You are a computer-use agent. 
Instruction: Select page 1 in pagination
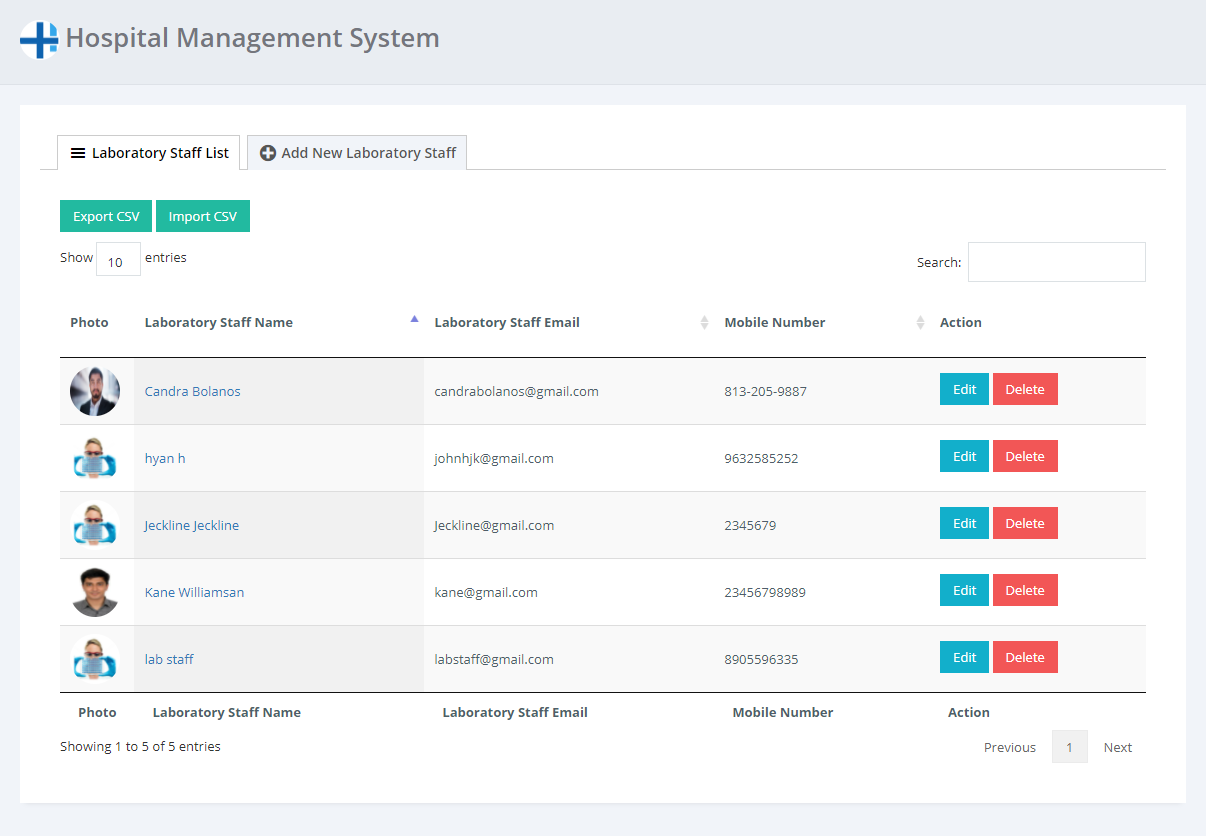tap(1069, 748)
